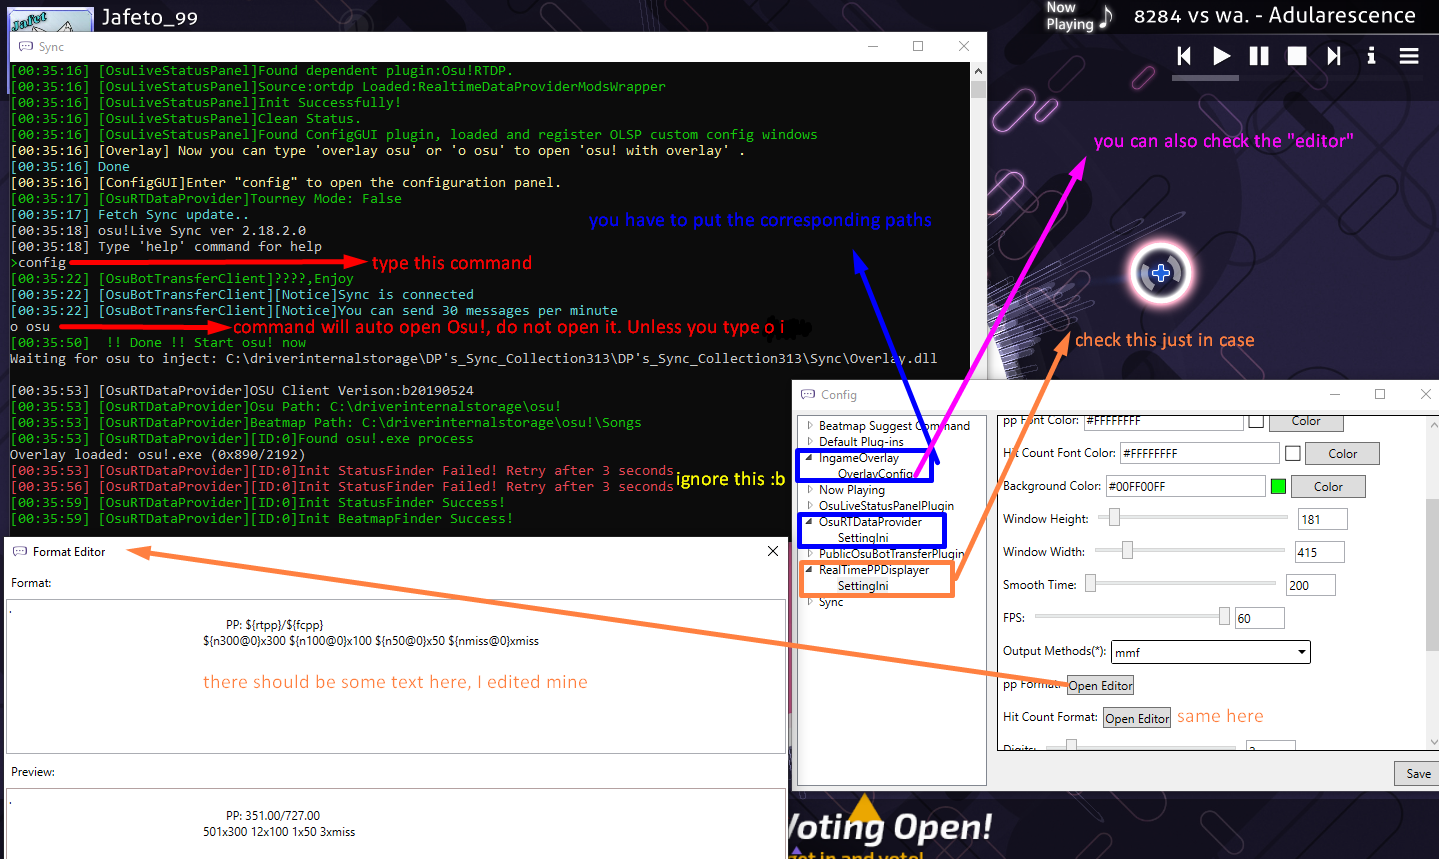
Task: Pause the osu! music player
Action: point(1259,56)
